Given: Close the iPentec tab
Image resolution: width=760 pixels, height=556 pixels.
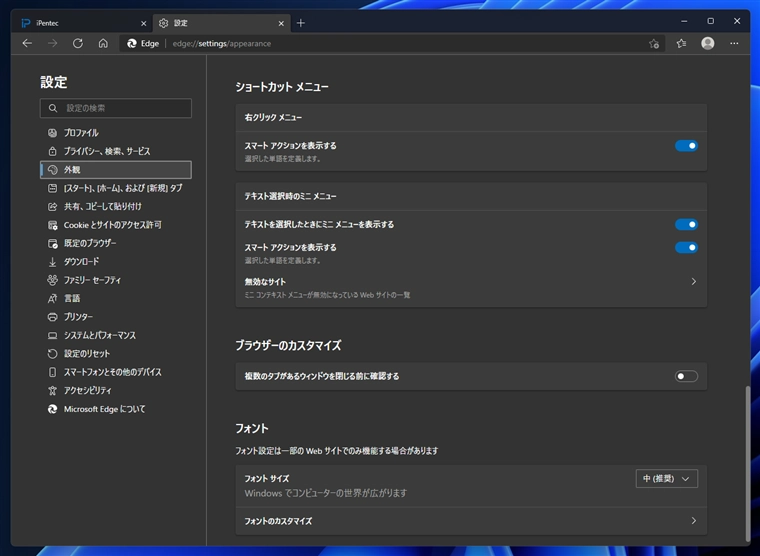Looking at the screenshot, I should point(143,23).
